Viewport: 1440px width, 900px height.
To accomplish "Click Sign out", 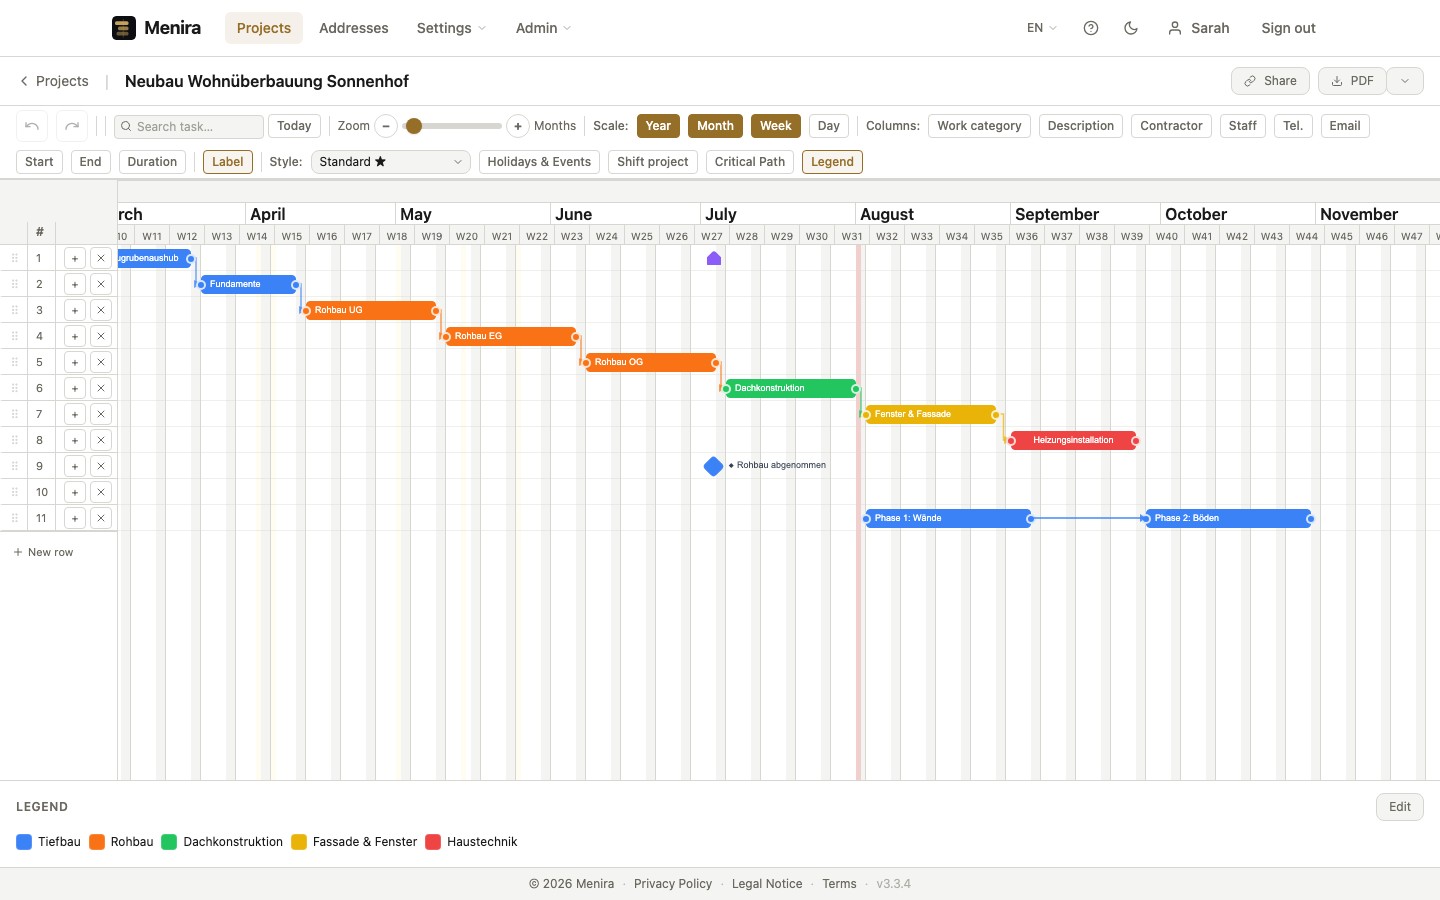I will coord(1288,28).
